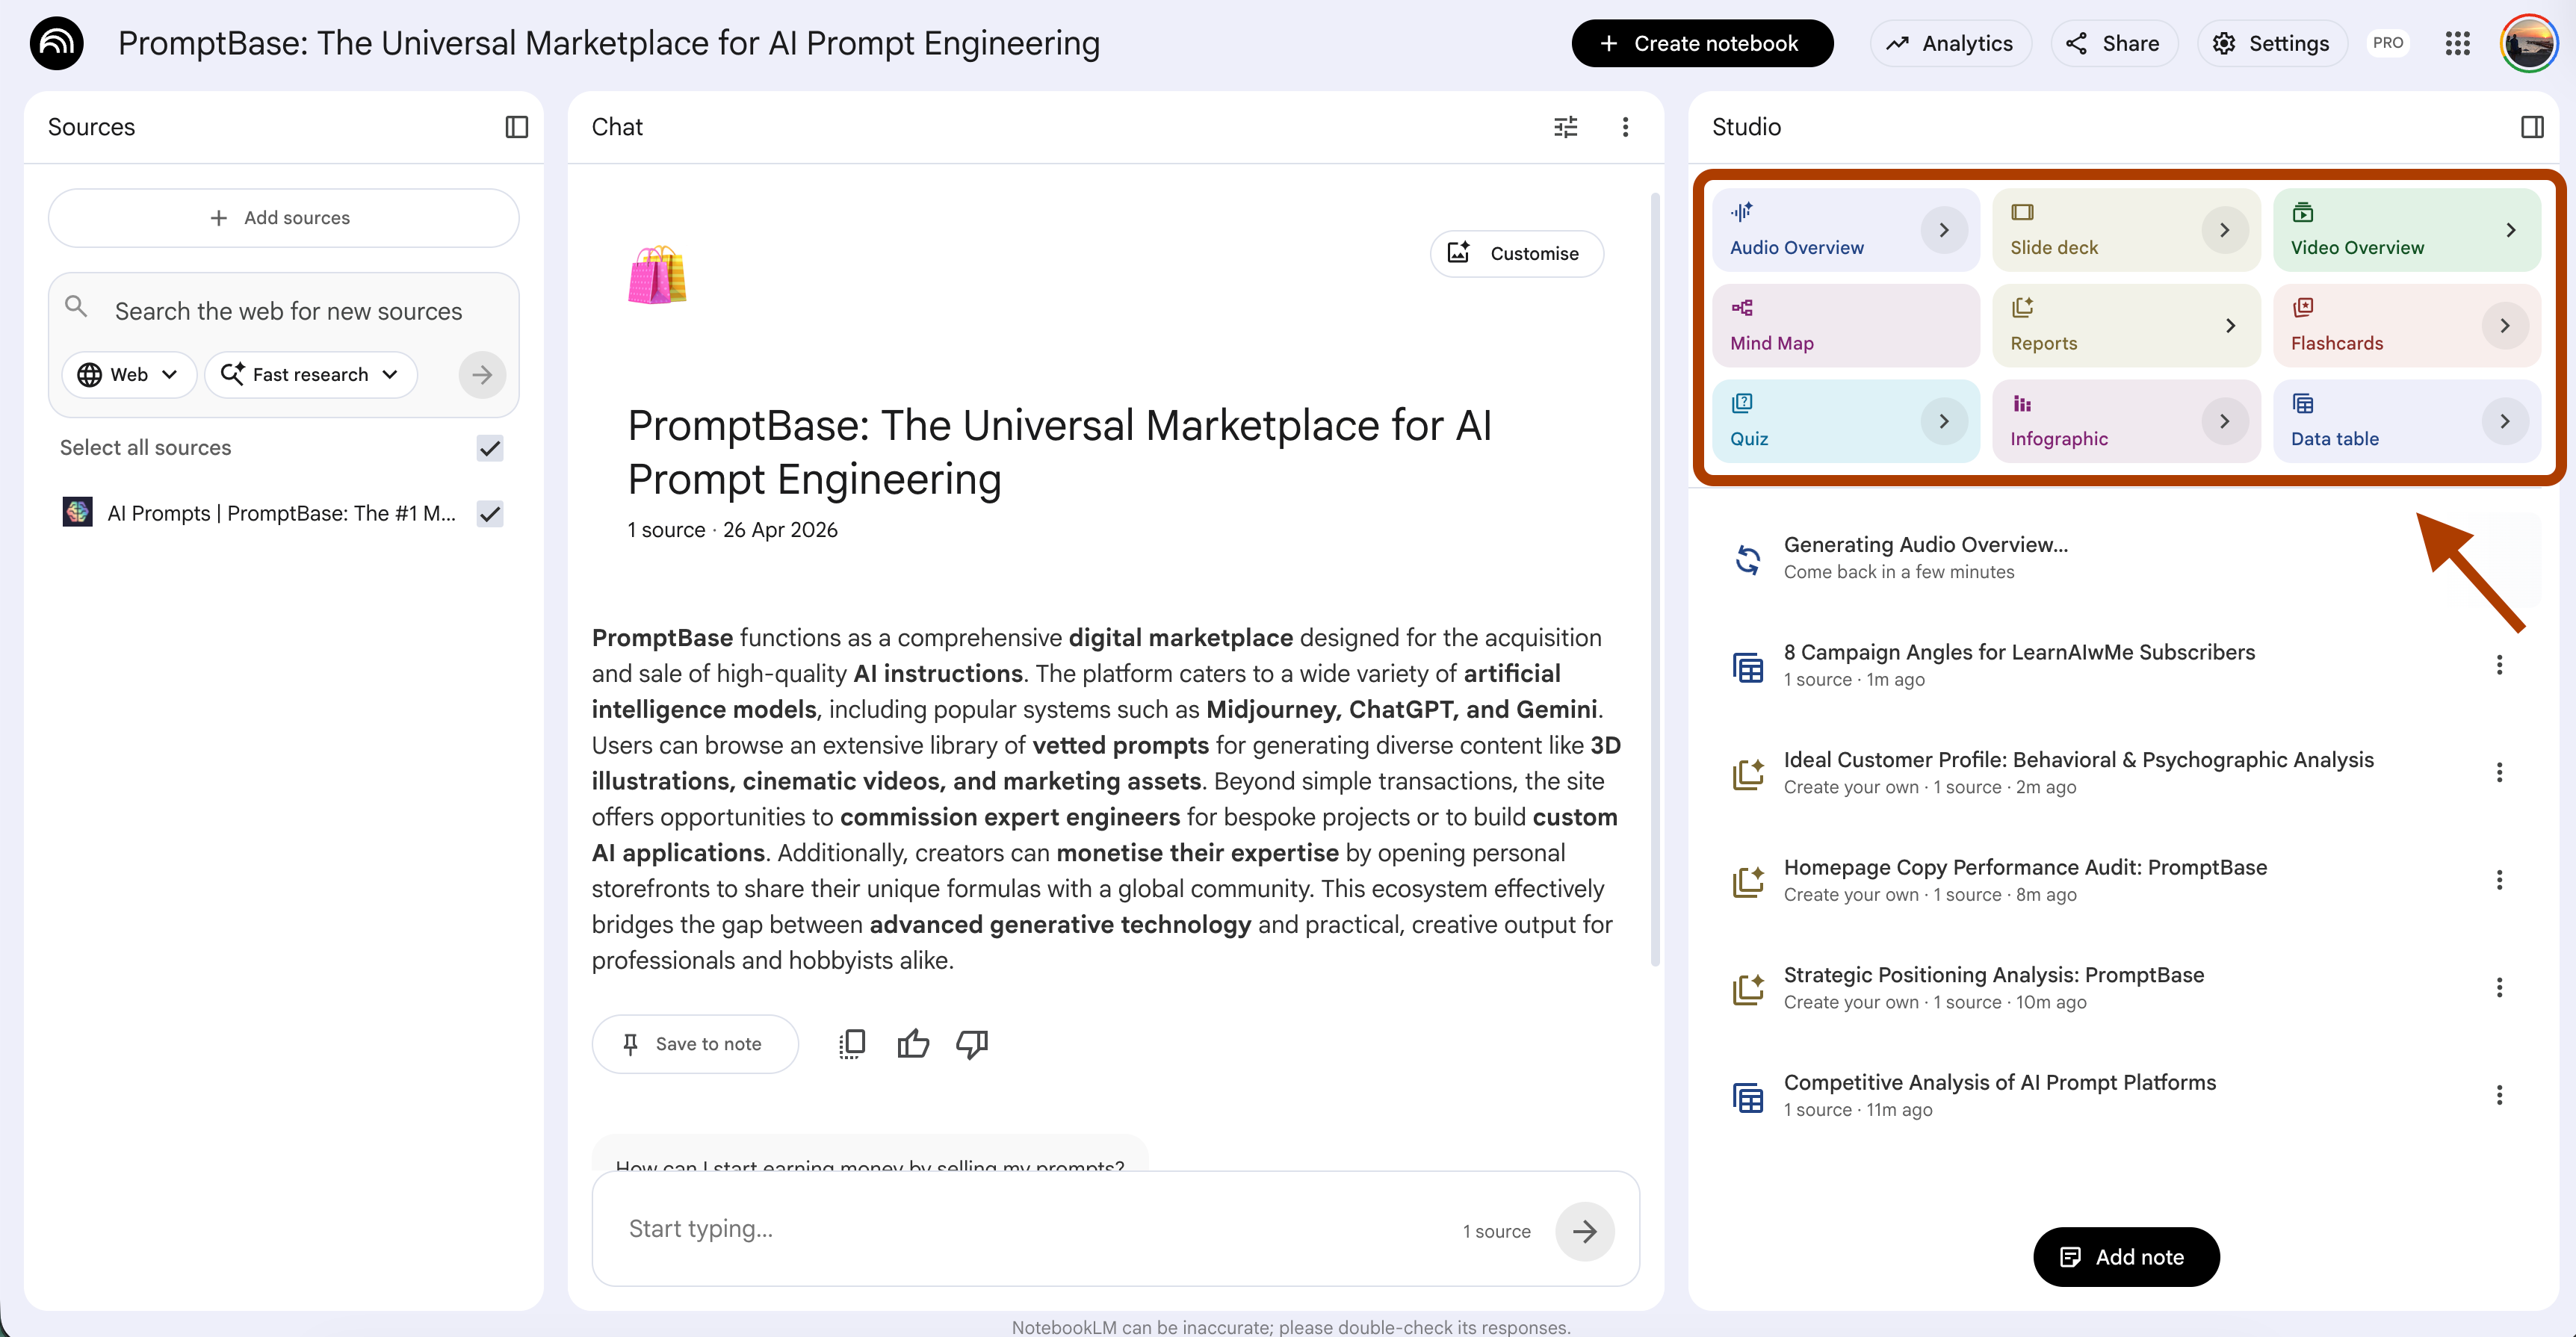Collapse the Sources panel icon
The image size is (2576, 1337).
[x=516, y=127]
